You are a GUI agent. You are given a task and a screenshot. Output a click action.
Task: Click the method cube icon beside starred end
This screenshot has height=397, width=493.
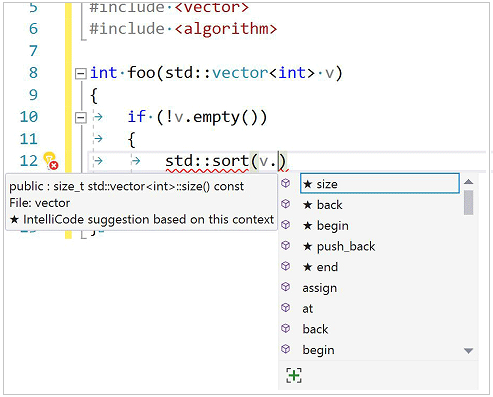286,266
